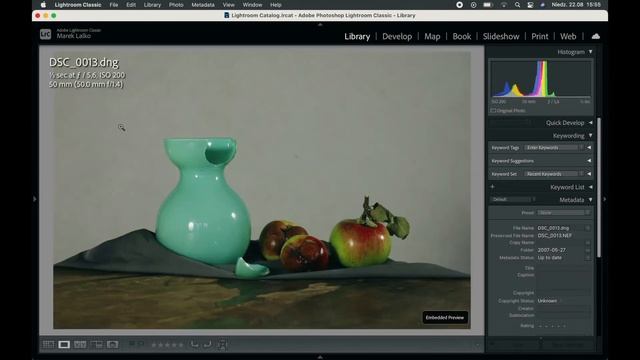Click Metadata Status action icon
640x360 pixels.
pyautogui.click(x=588, y=258)
